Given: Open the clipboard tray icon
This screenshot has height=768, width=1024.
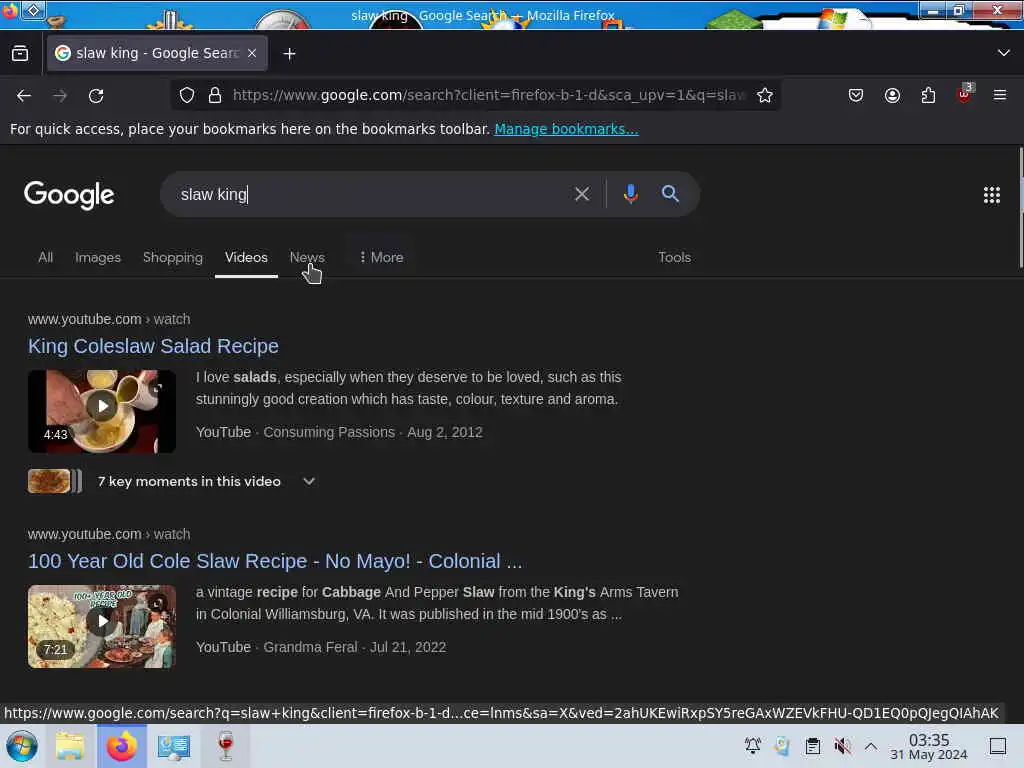Looking at the screenshot, I should click(x=812, y=745).
